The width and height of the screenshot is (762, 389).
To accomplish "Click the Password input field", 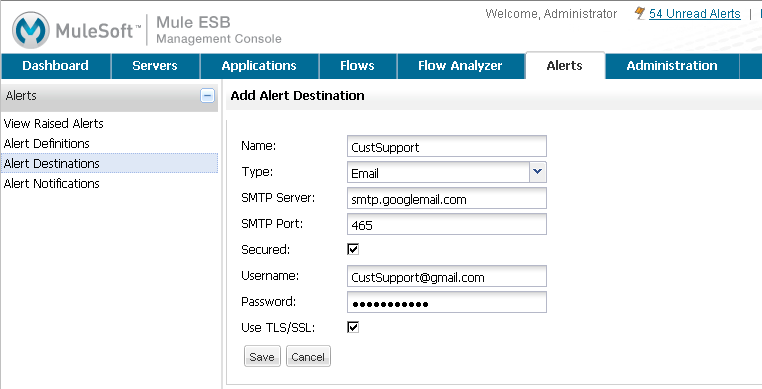I will 447,302.
